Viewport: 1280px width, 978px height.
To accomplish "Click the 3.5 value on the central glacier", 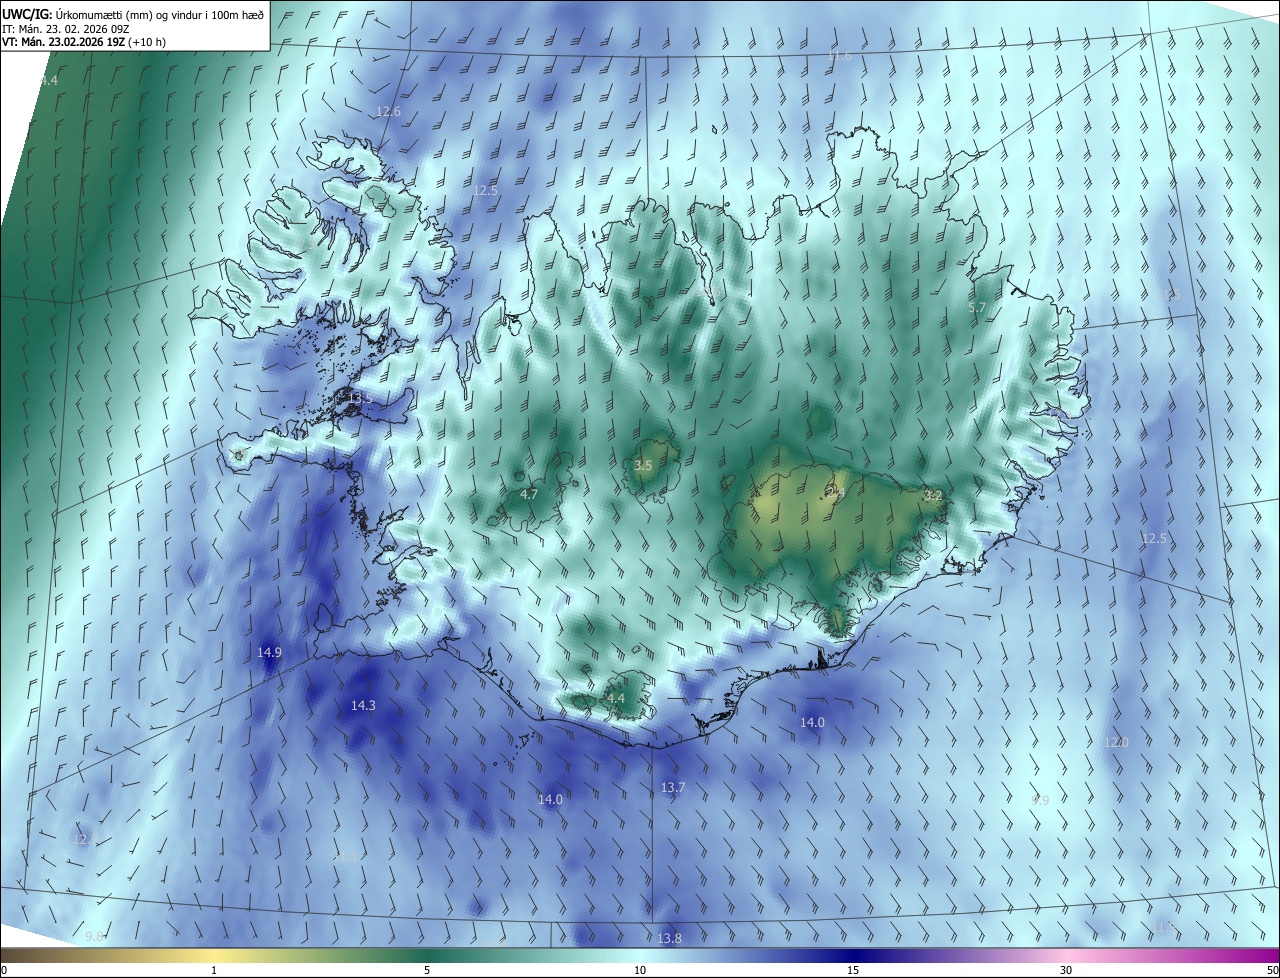I will [x=644, y=466].
